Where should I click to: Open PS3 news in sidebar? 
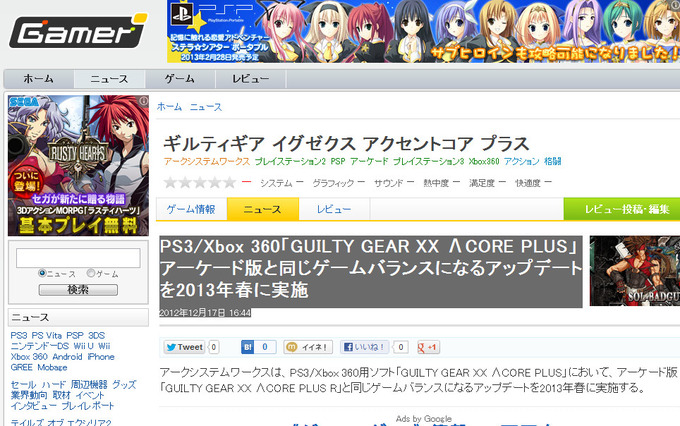pyautogui.click(x=19, y=335)
